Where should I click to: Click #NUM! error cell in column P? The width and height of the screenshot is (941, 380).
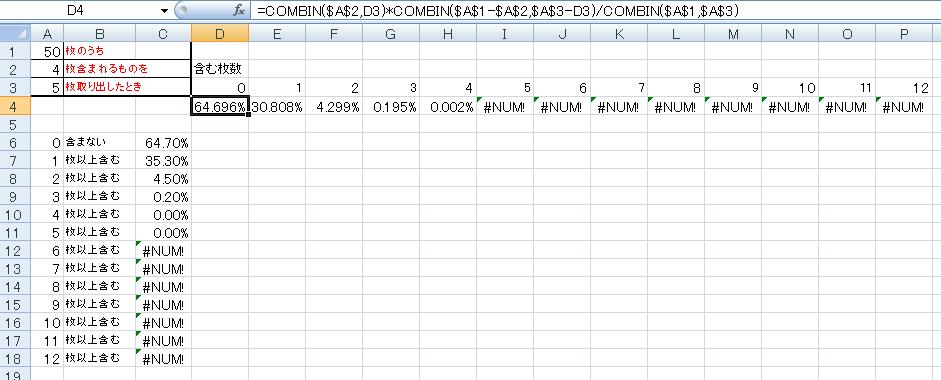coord(904,107)
